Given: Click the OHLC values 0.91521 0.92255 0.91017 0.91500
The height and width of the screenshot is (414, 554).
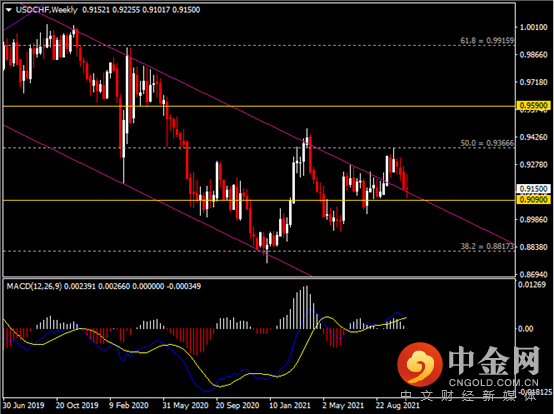Looking at the screenshot, I should point(141,10).
